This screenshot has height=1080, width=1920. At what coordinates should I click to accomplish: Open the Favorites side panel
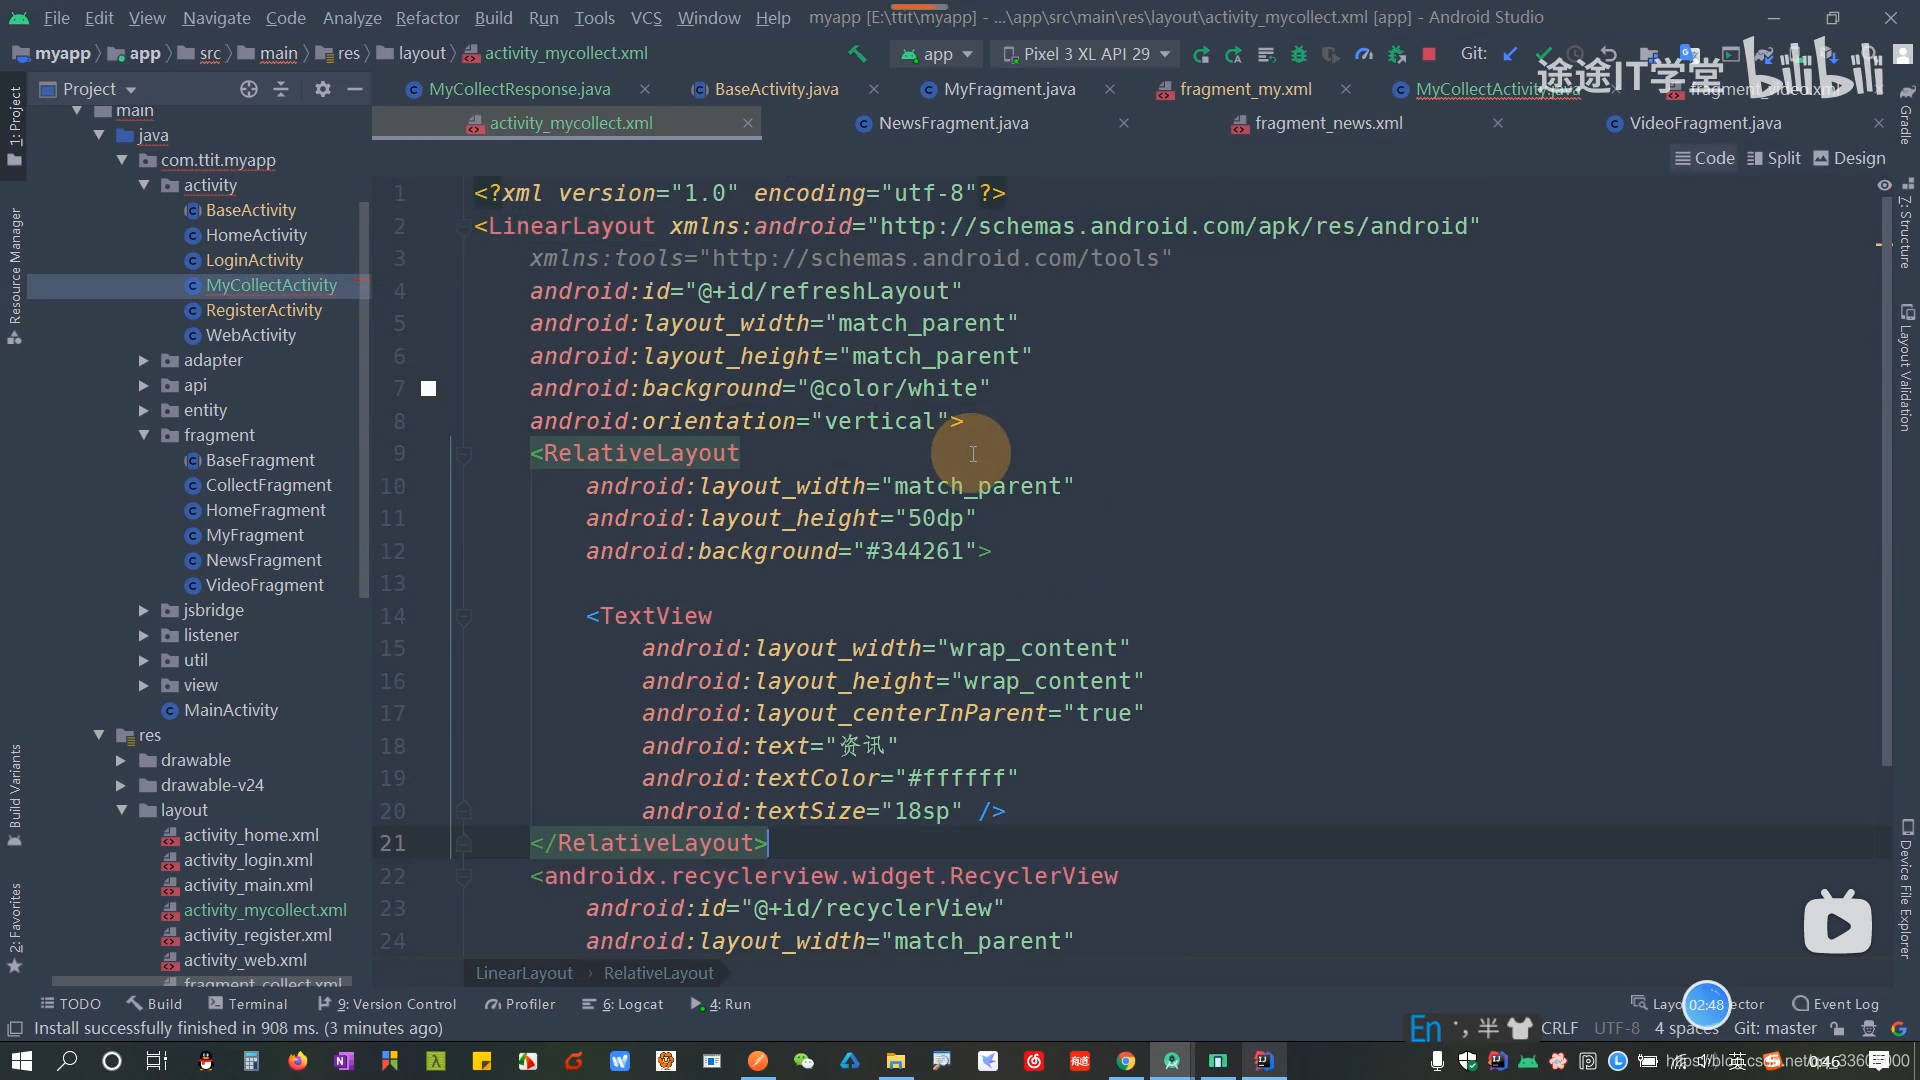click(x=14, y=928)
